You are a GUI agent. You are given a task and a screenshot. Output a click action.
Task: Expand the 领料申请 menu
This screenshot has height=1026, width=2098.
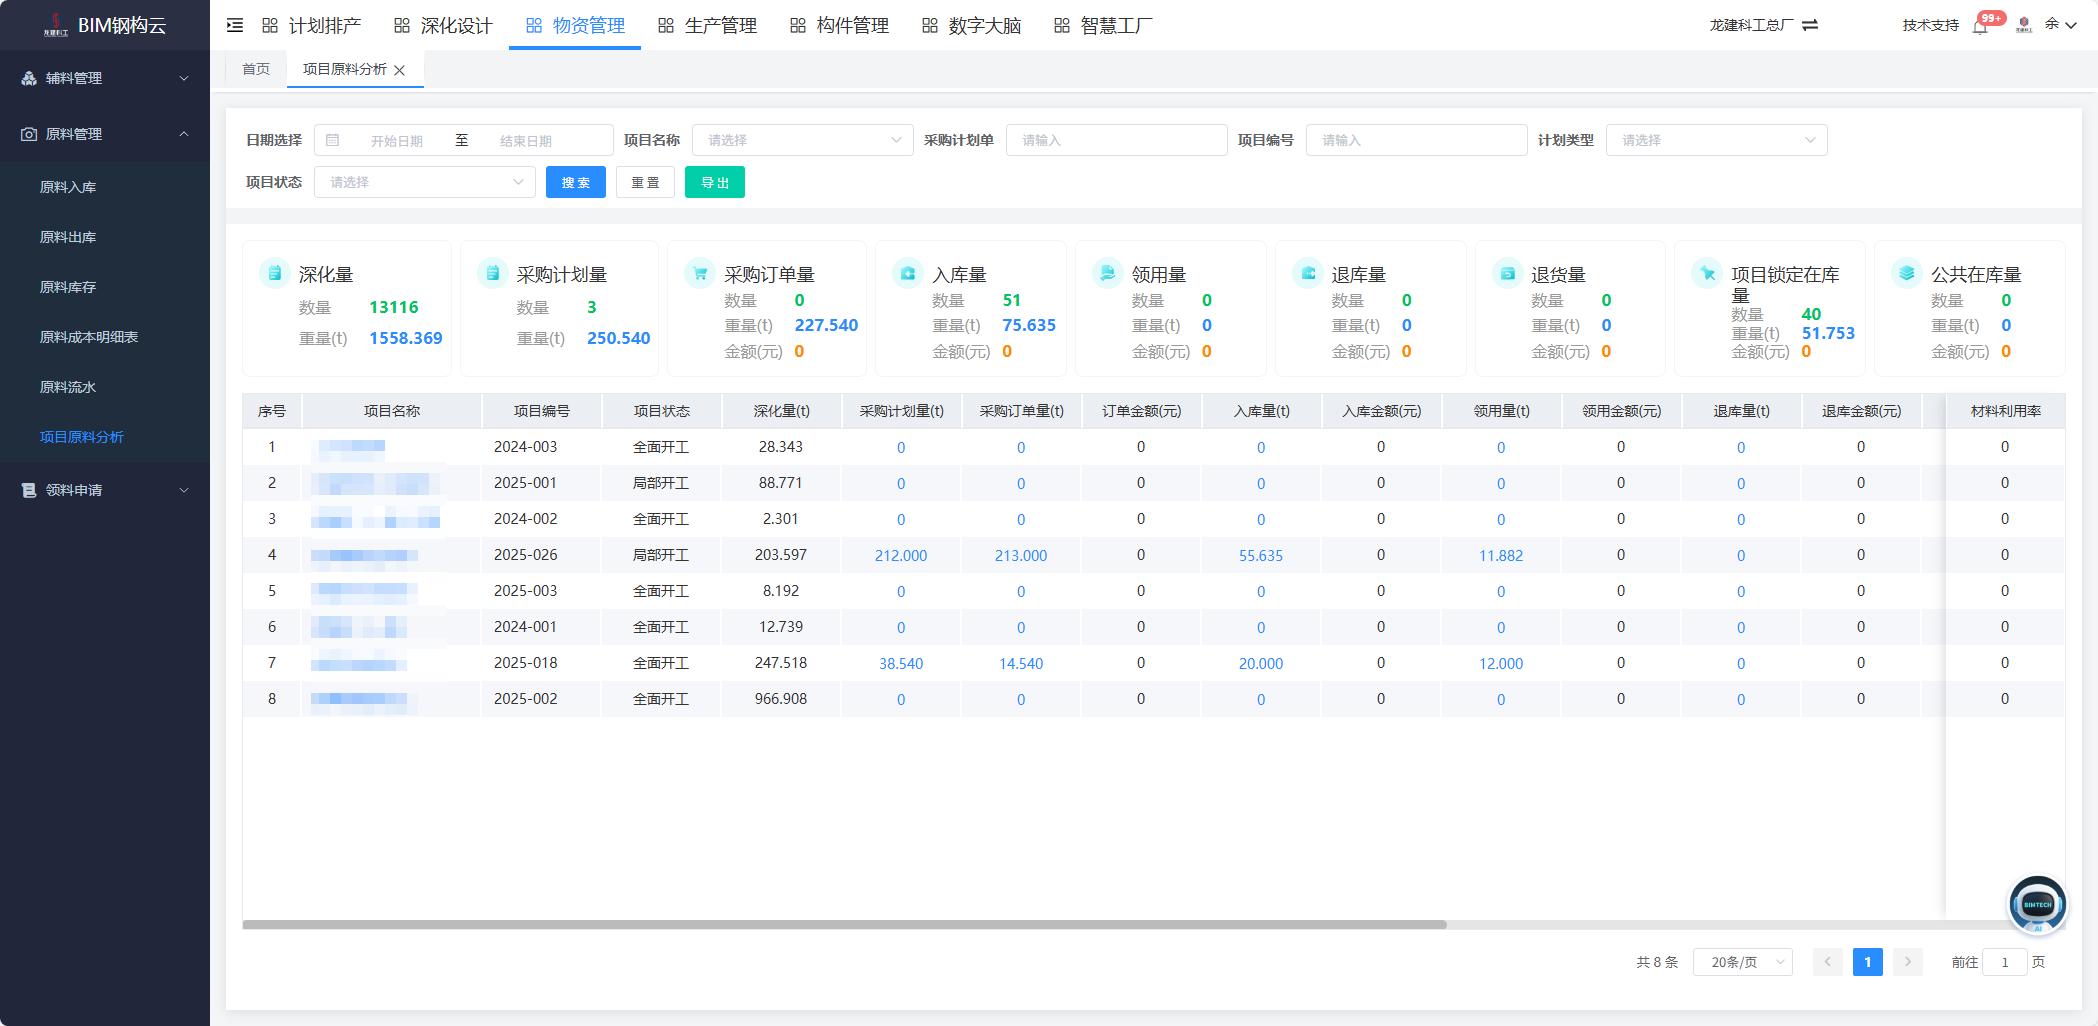(184, 490)
